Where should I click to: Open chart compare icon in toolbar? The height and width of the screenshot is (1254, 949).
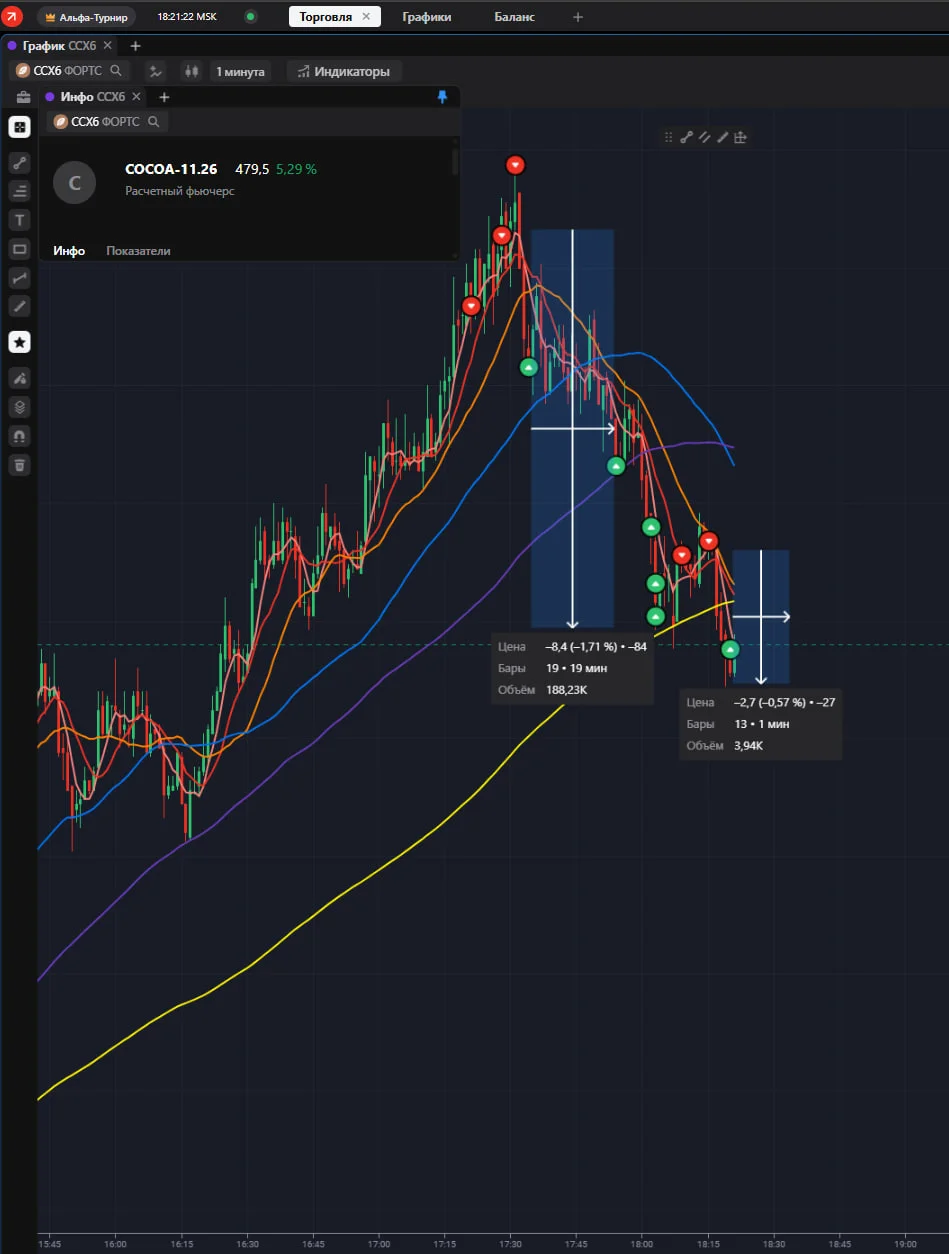(x=155, y=71)
